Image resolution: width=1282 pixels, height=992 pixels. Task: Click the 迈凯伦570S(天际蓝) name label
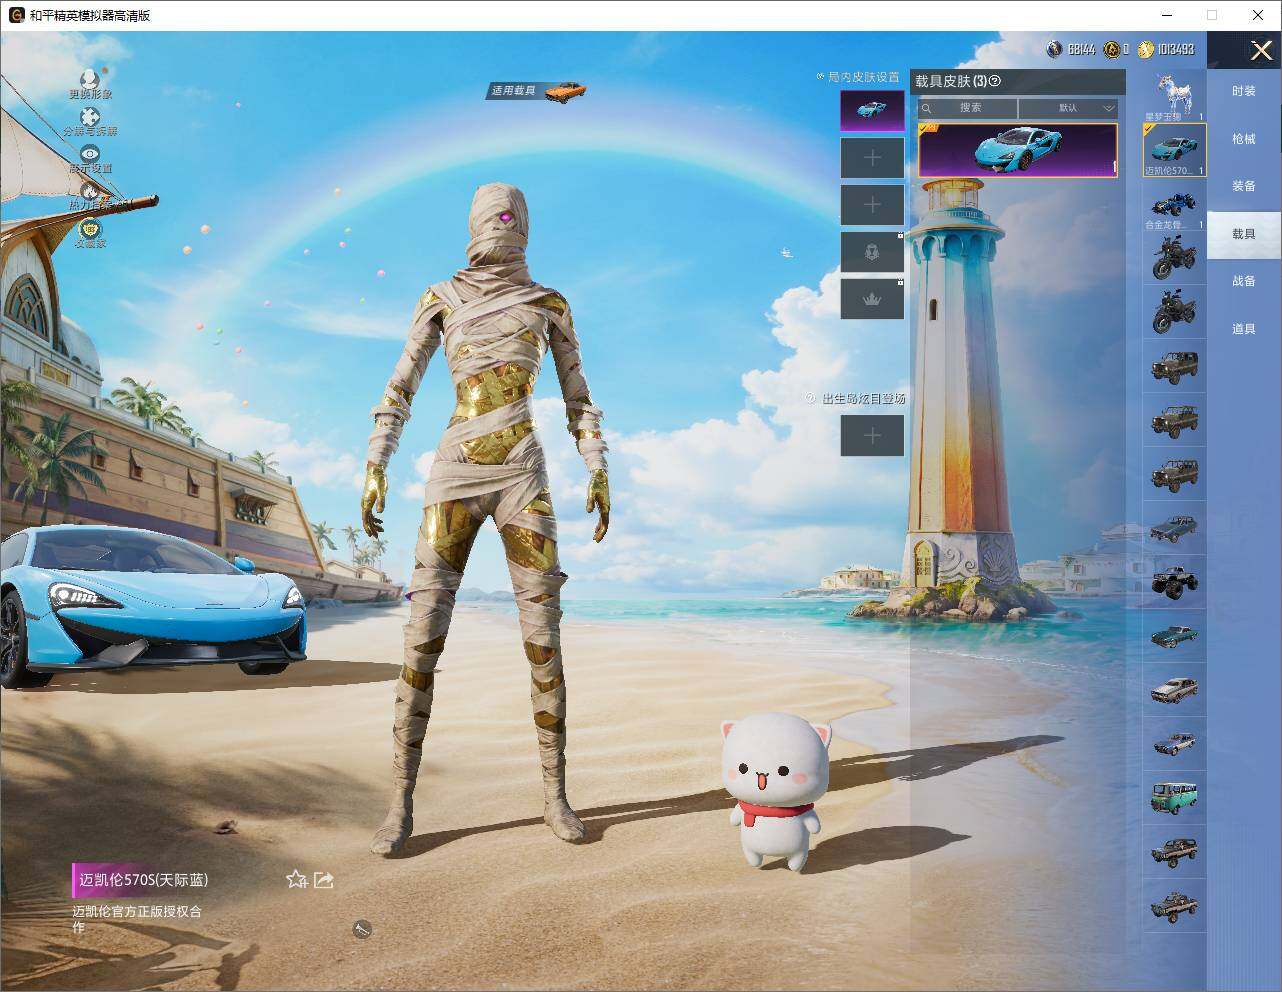[x=144, y=880]
